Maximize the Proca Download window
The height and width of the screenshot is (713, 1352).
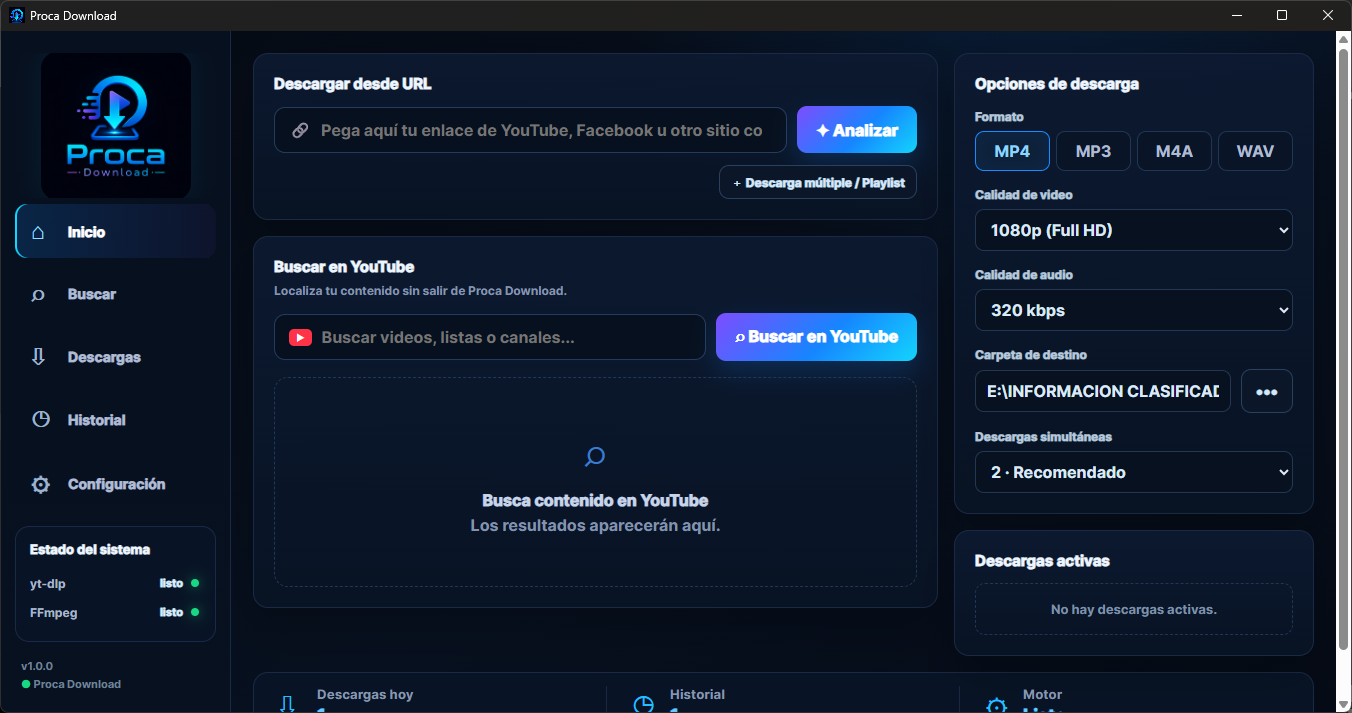1282,15
